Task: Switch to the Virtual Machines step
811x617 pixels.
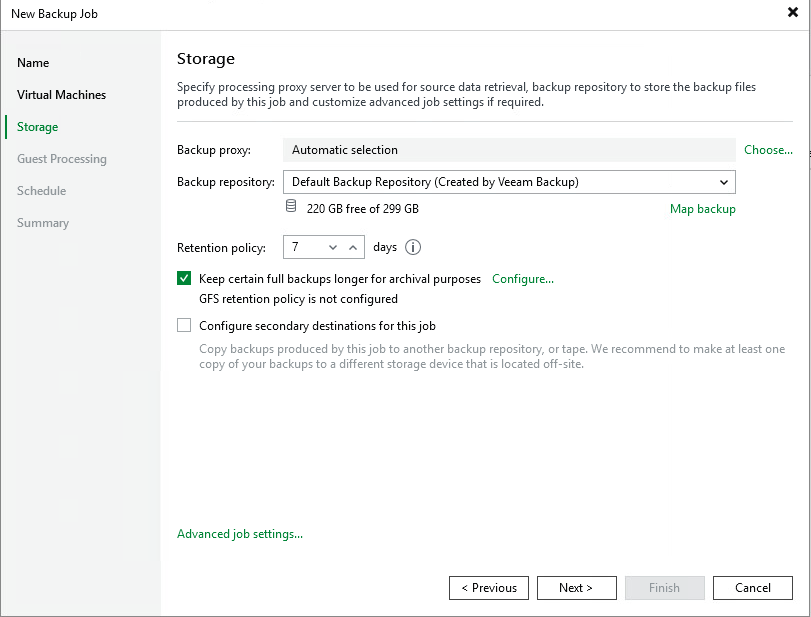Action: click(61, 94)
